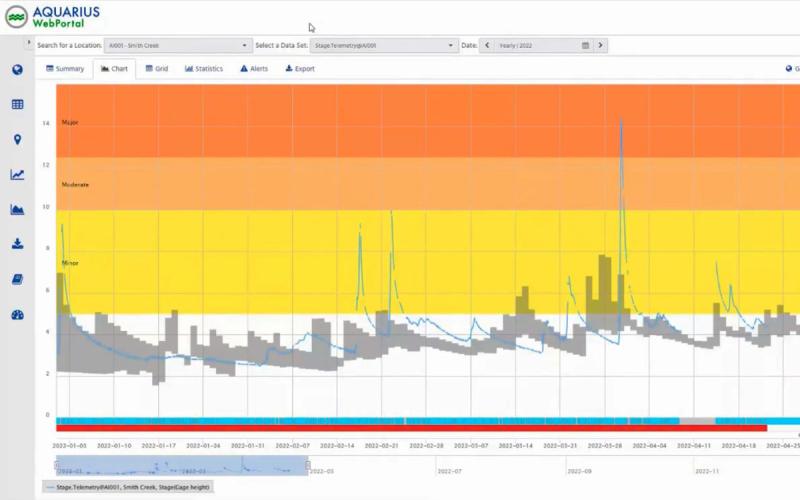800x500 pixels.
Task: Click the Major flood threshold label
Action: [70, 122]
